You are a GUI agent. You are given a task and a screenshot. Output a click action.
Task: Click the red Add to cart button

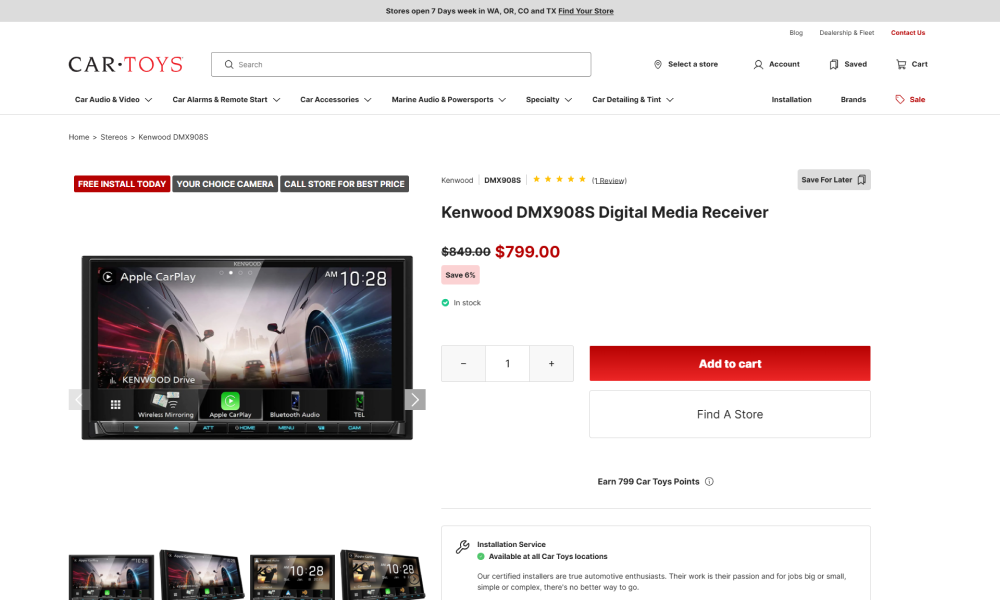729,364
